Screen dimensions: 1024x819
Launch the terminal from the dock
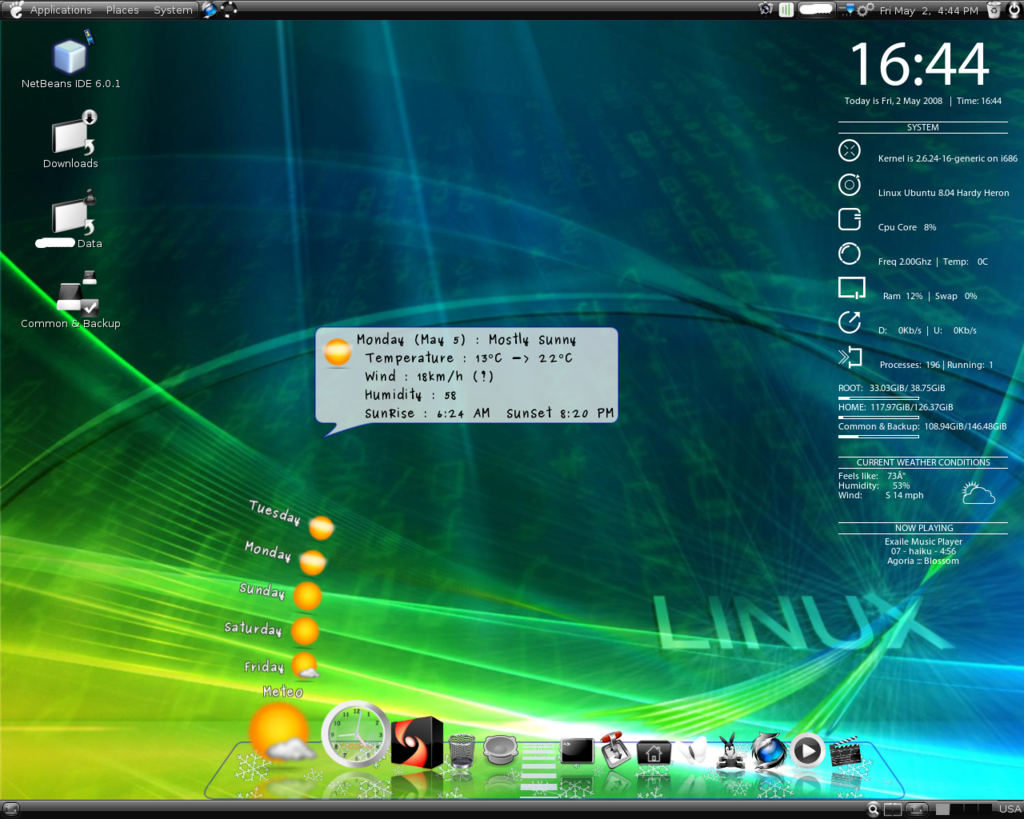tap(577, 750)
